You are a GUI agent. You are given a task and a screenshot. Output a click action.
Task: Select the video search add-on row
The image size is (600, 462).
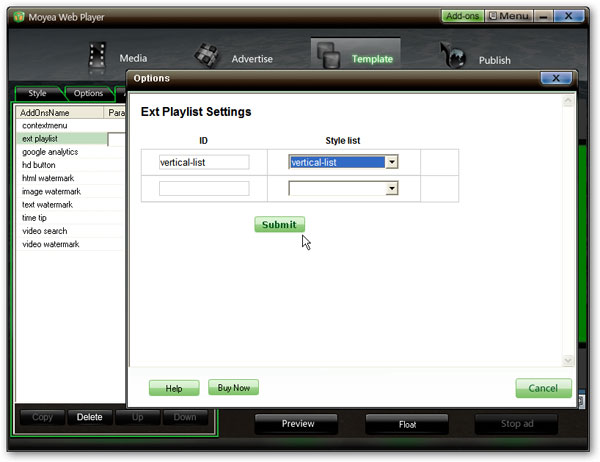pyautogui.click(x=71, y=231)
